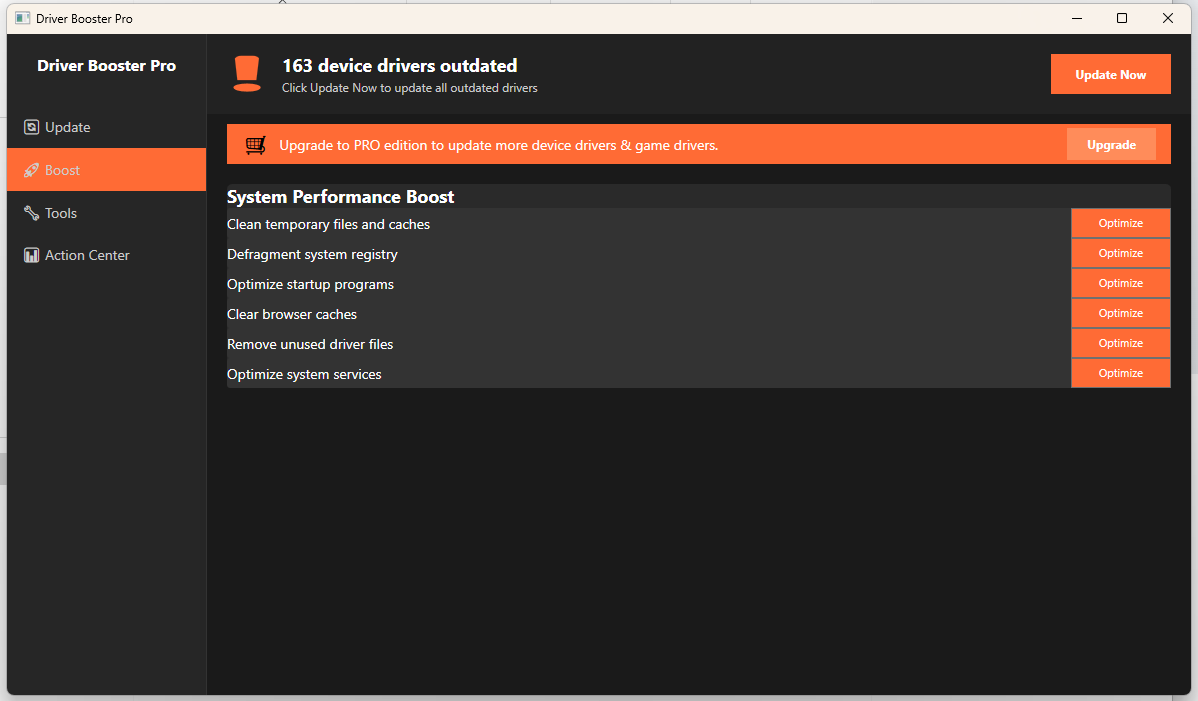Select the Optimize startup programs label

310,284
